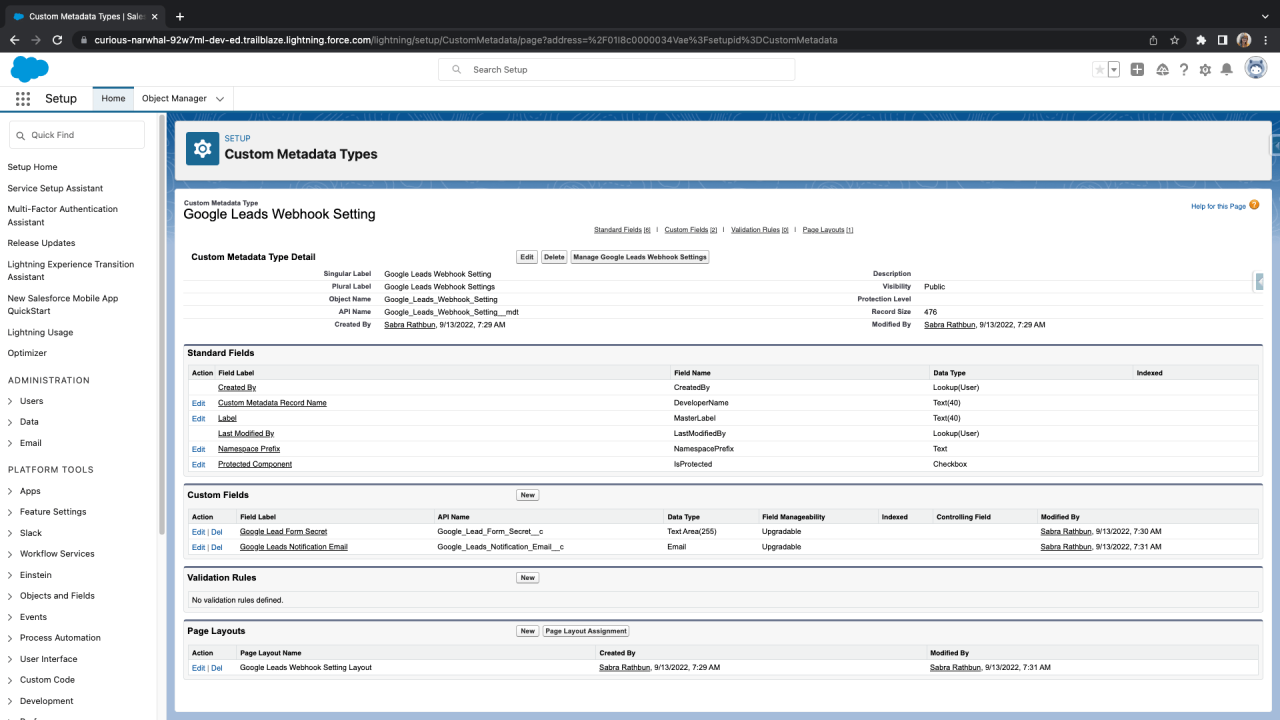
Task: Open Service Setup Assistant
Action: [55, 188]
